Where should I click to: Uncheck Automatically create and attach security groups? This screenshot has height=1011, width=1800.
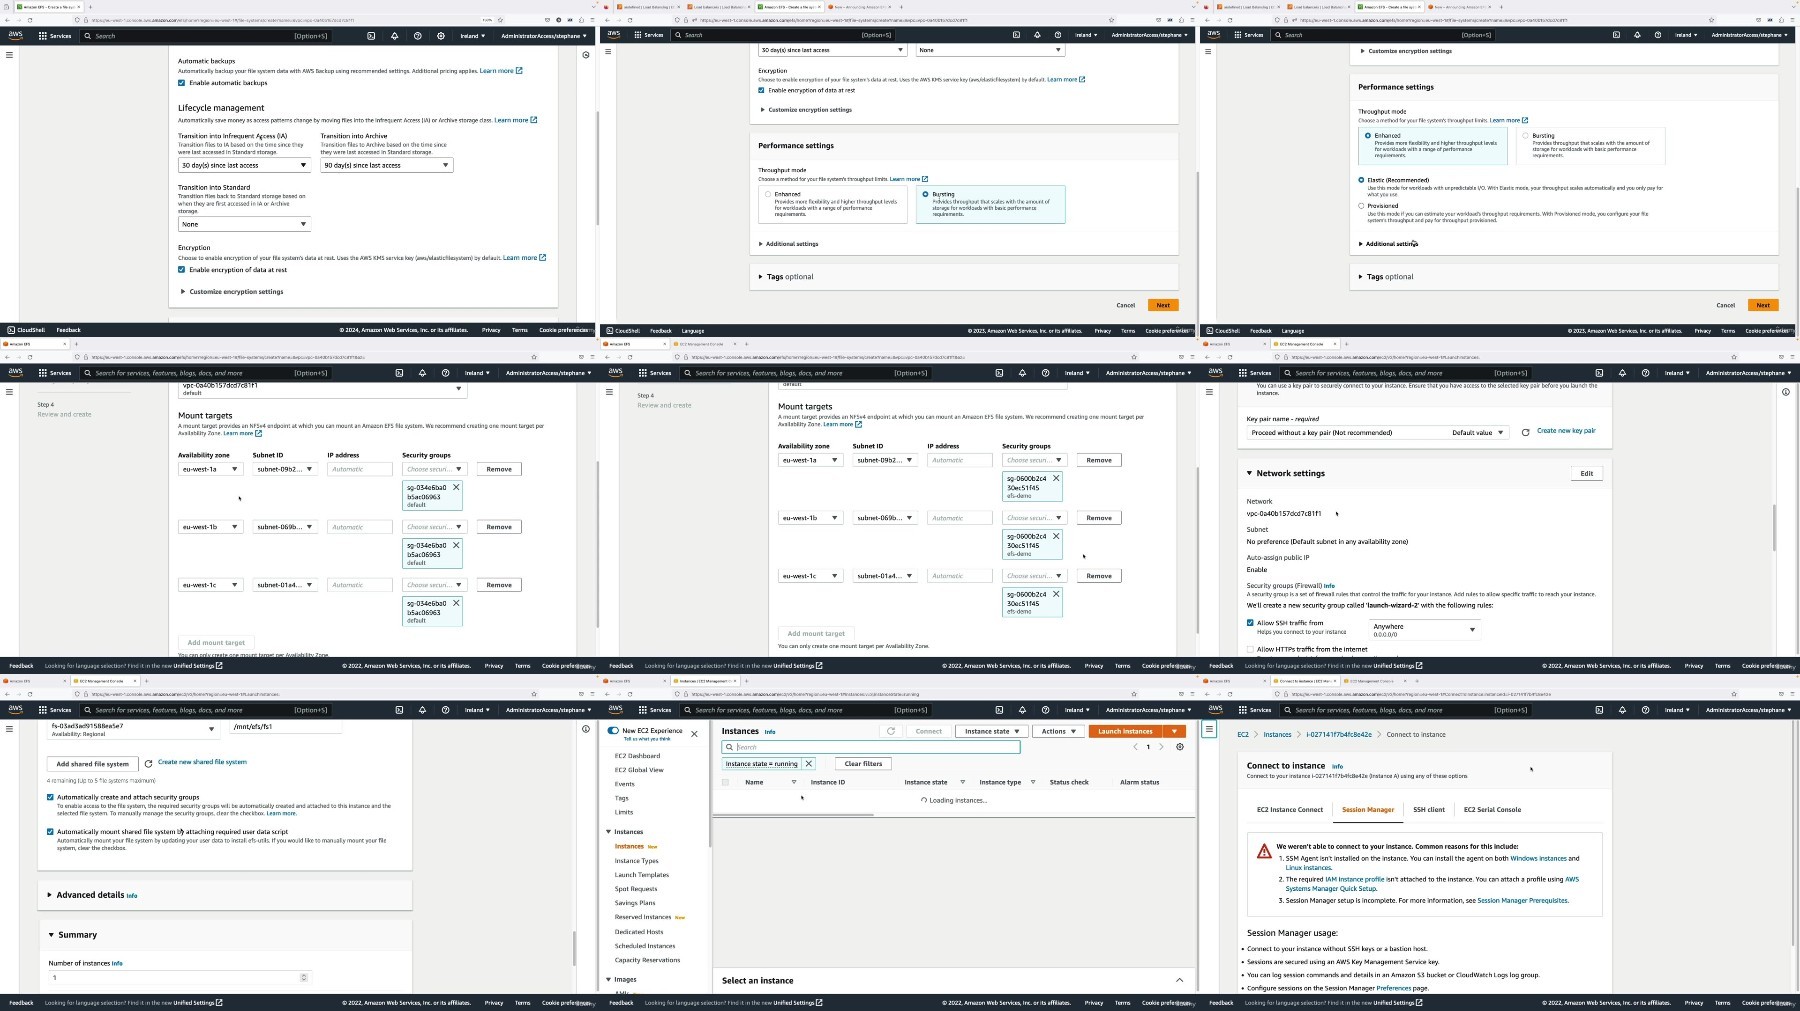tap(50, 797)
